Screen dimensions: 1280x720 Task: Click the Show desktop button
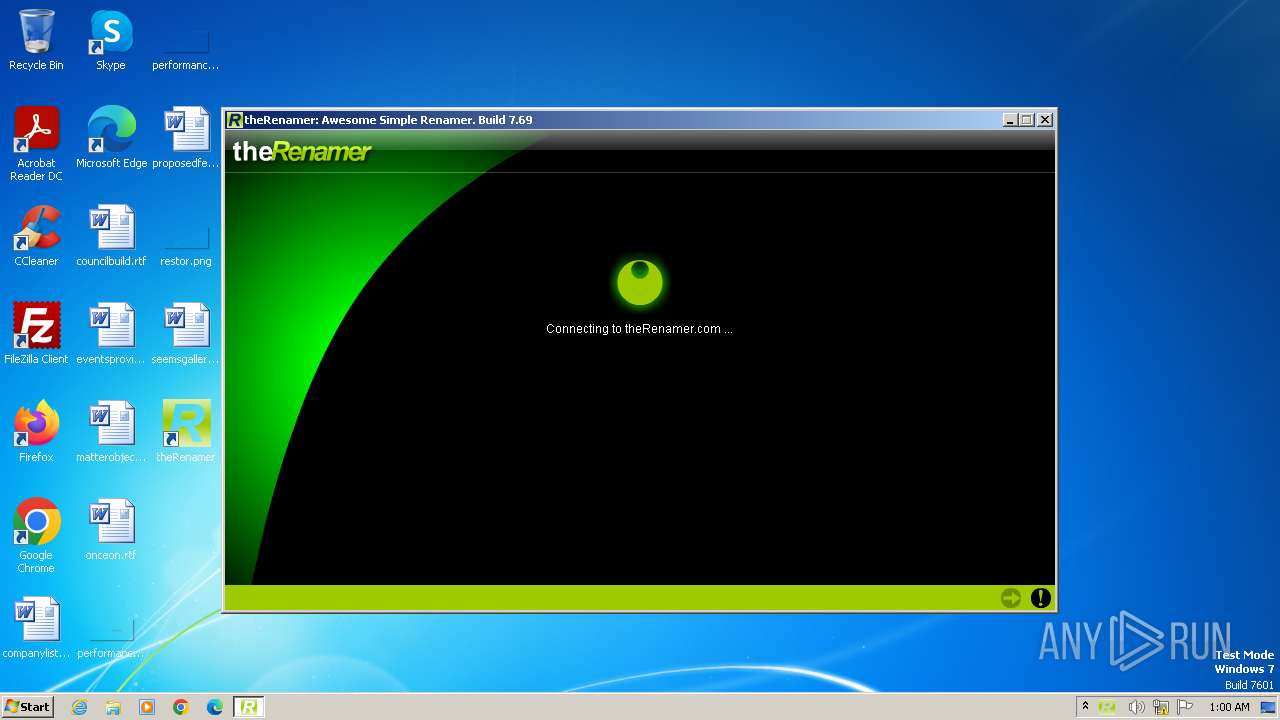[1268, 707]
